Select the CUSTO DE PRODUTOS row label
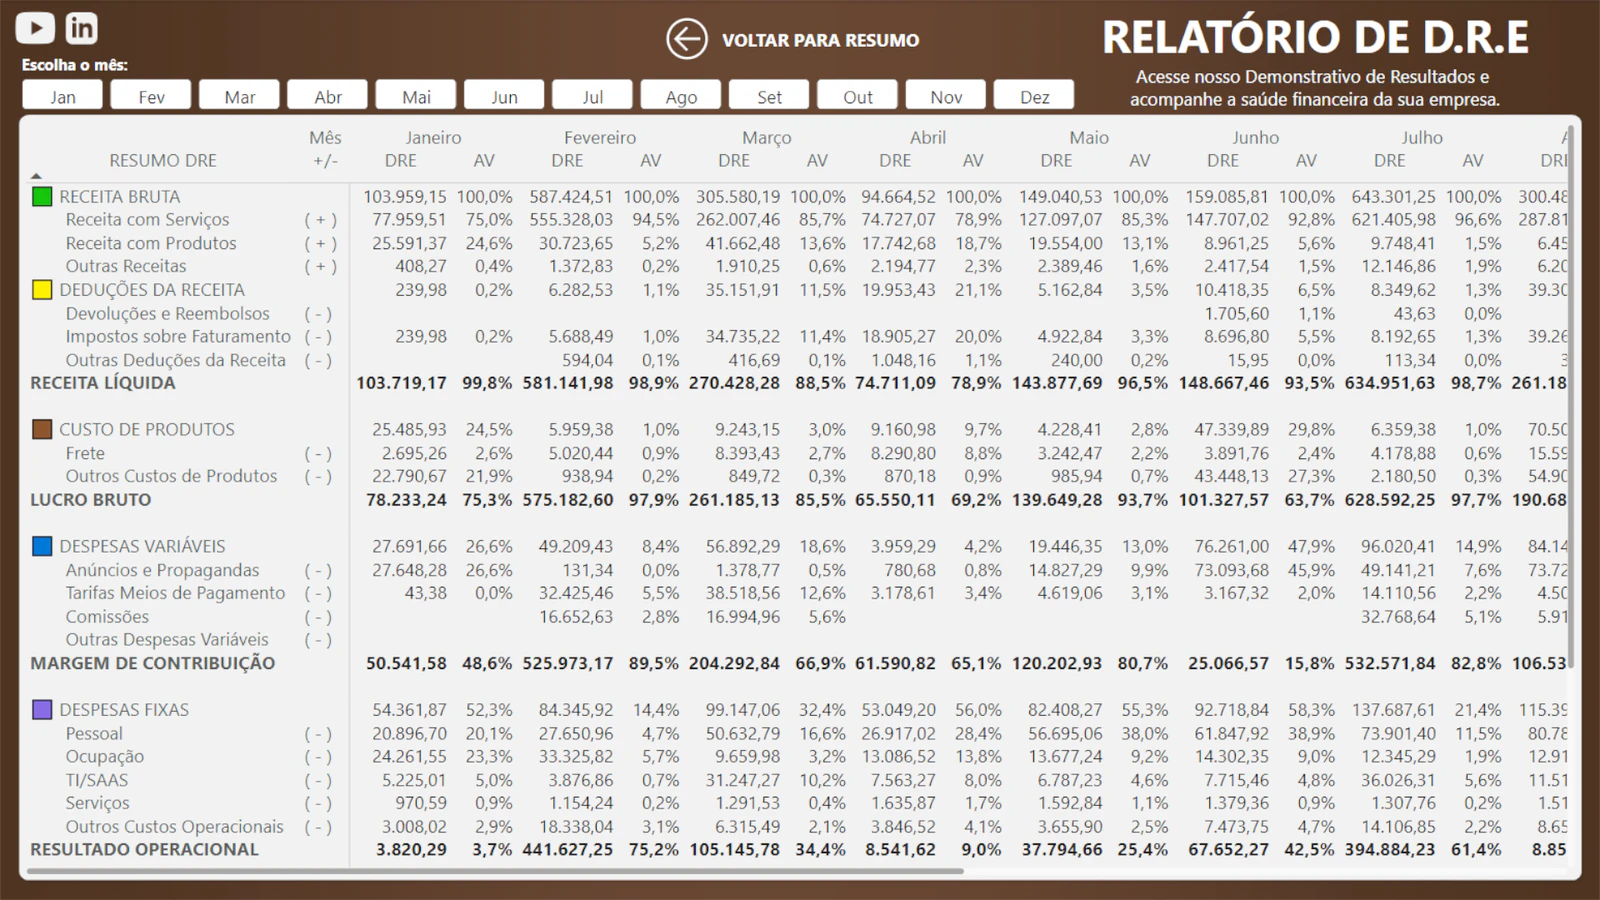 [x=147, y=430]
